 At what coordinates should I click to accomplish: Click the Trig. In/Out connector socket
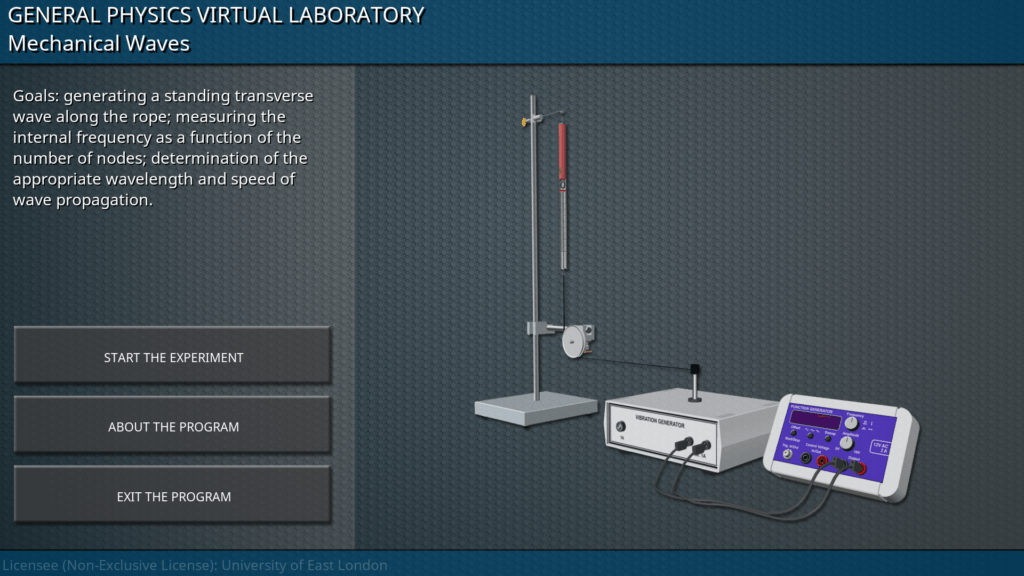(786, 455)
